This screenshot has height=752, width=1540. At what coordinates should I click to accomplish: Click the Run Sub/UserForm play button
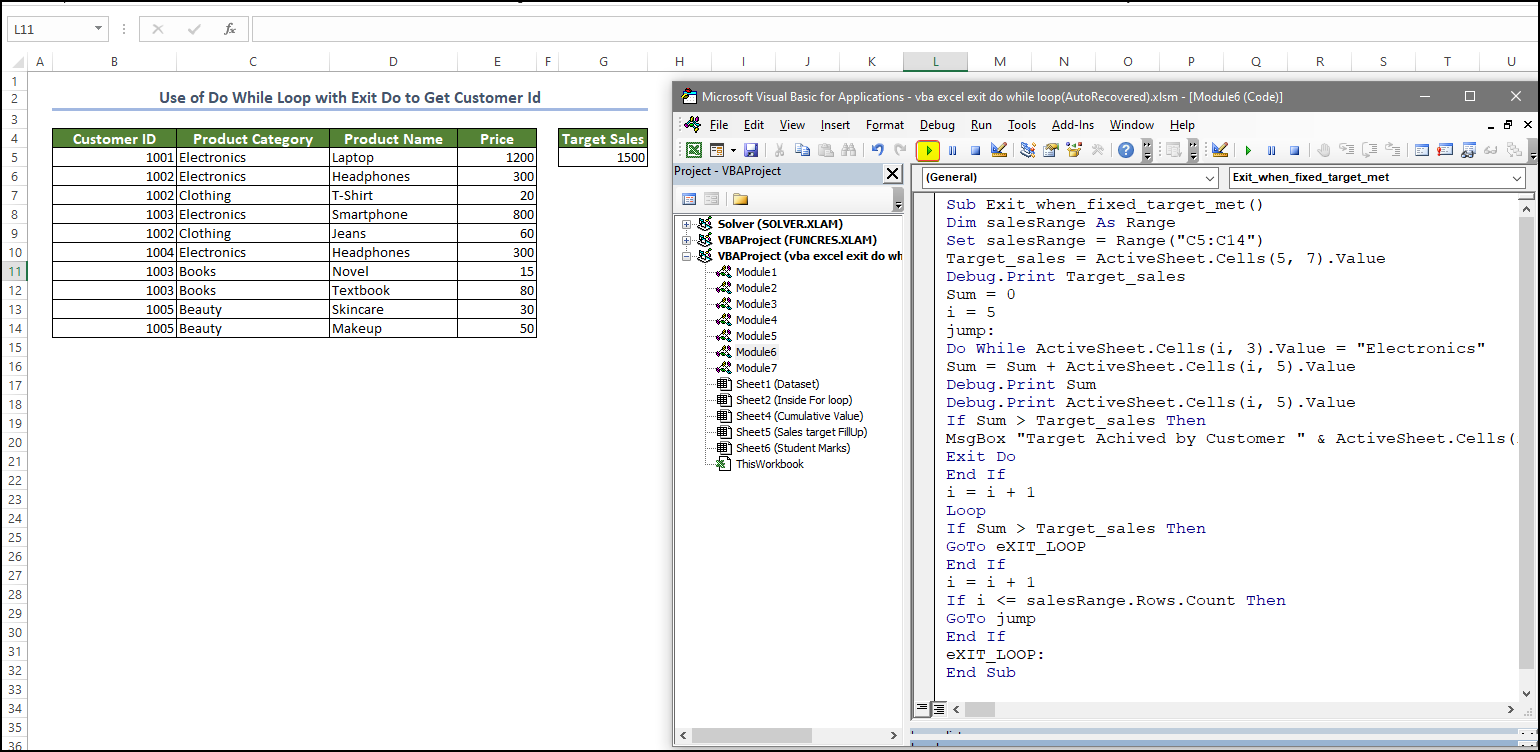[928, 151]
